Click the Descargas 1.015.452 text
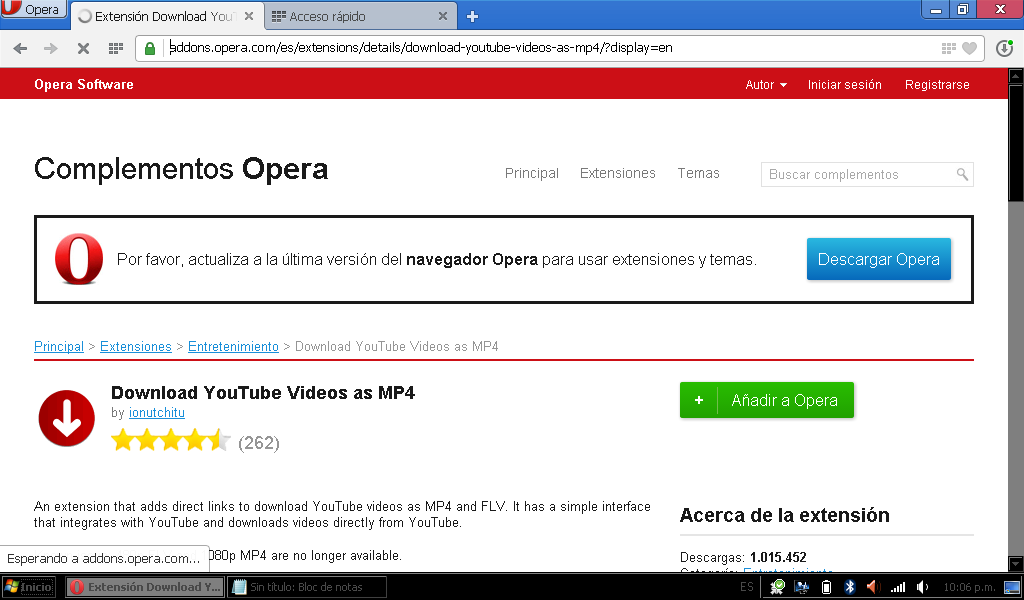This screenshot has width=1024, height=600. [x=743, y=558]
